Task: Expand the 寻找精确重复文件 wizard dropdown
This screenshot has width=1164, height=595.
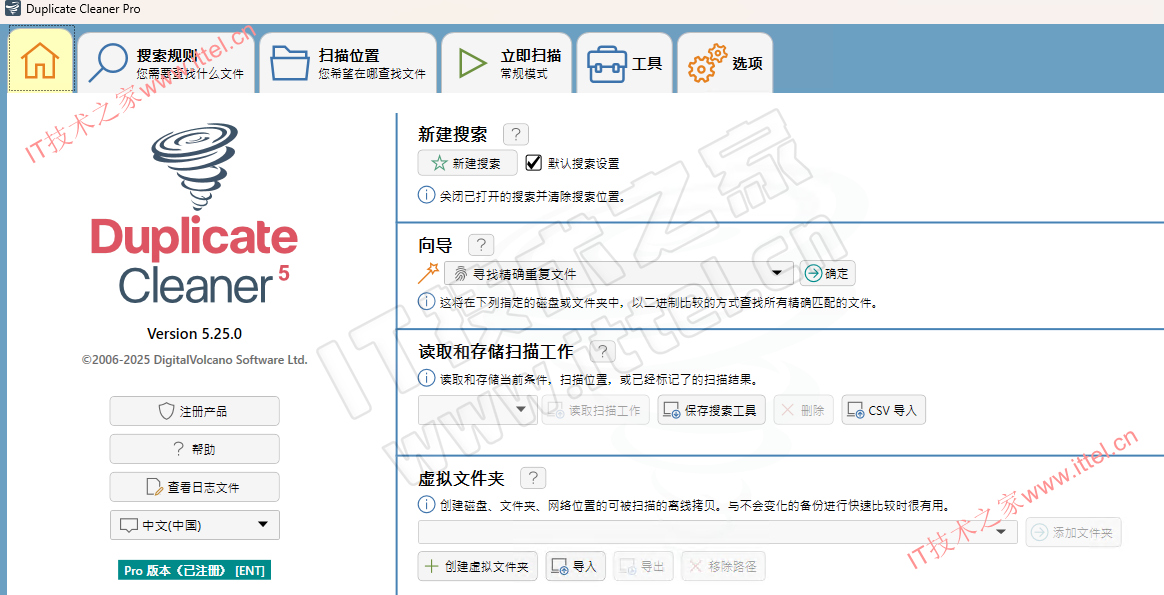Action: pos(776,273)
